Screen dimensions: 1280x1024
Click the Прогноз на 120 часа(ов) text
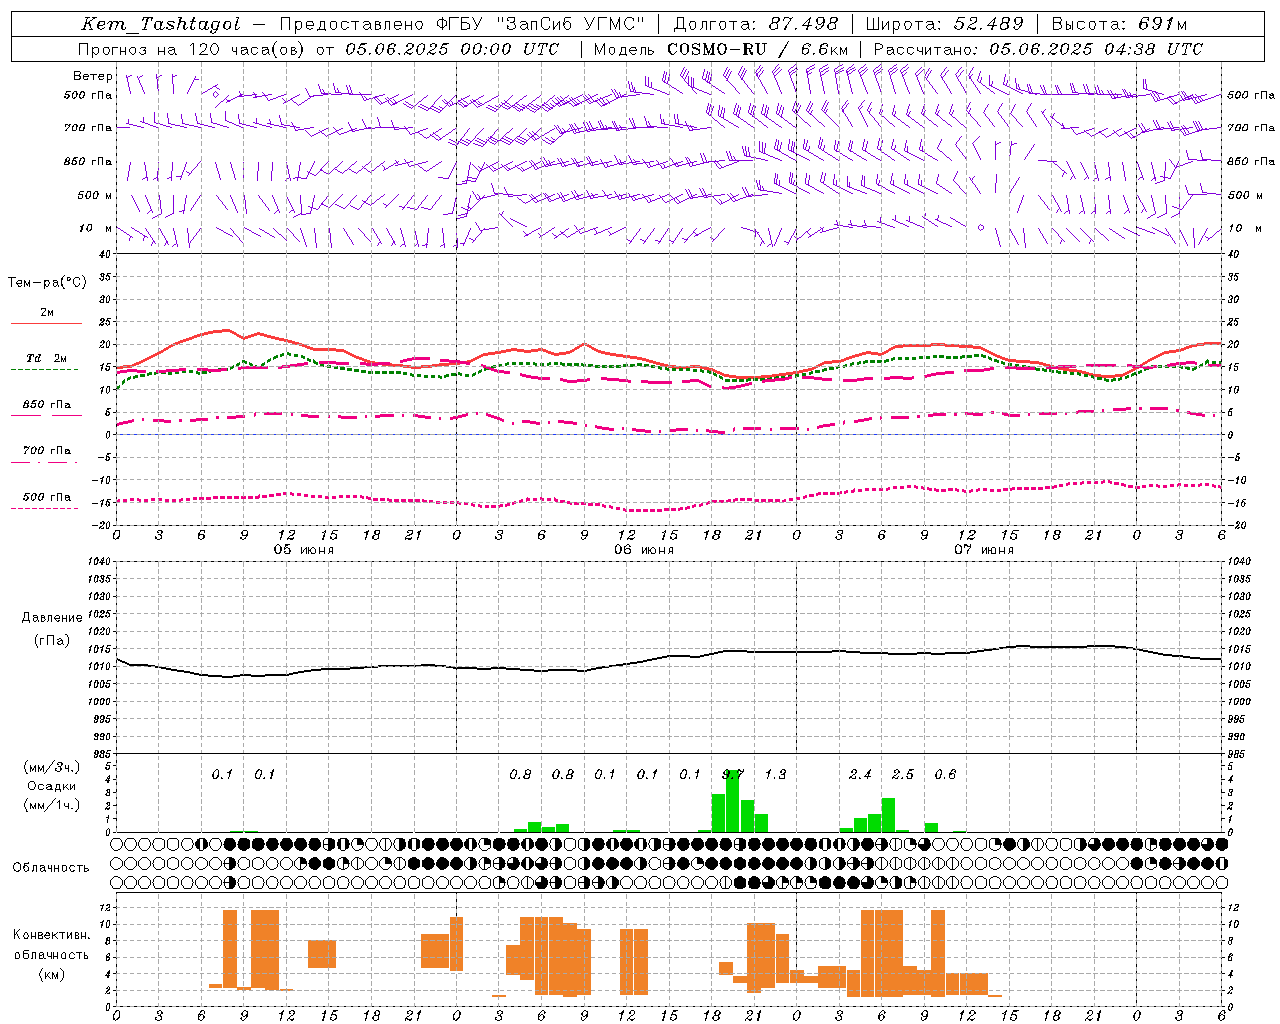[192, 49]
